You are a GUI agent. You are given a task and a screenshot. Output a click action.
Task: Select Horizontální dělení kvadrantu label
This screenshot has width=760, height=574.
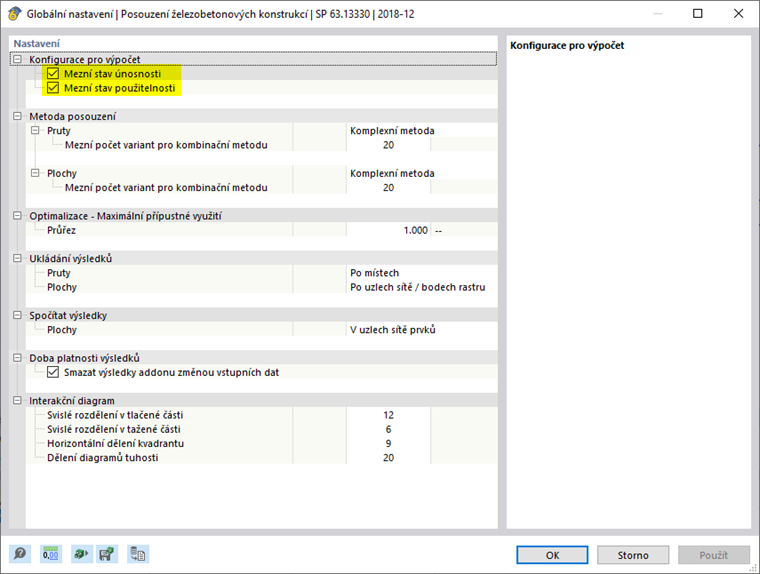coord(115,443)
